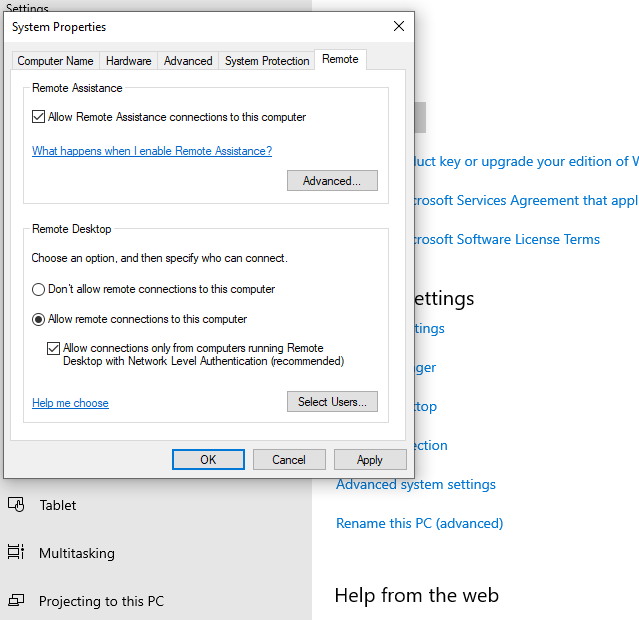Click the Projecting to this PC icon
This screenshot has height=620, width=639.
pyautogui.click(x=16, y=601)
